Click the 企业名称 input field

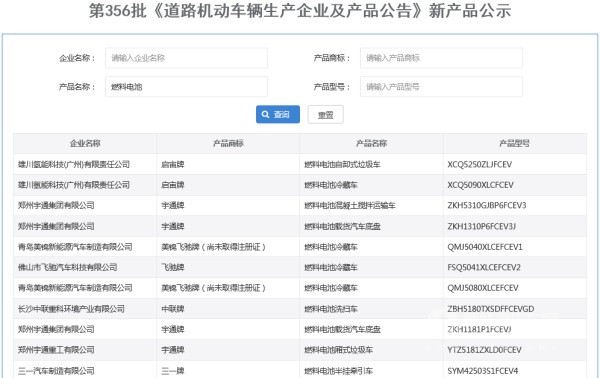186,58
